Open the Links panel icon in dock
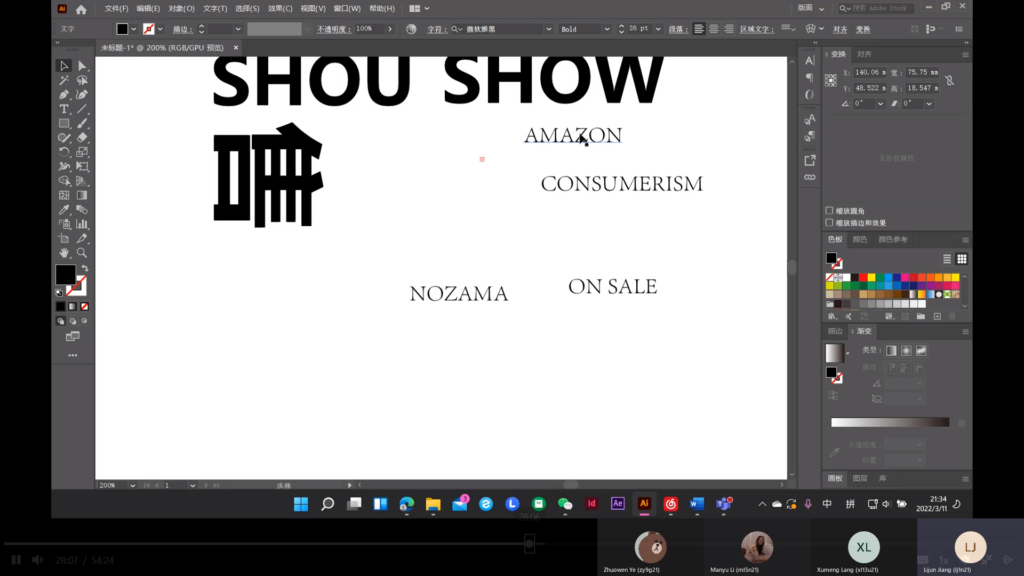This screenshot has width=1024, height=576. click(x=810, y=177)
